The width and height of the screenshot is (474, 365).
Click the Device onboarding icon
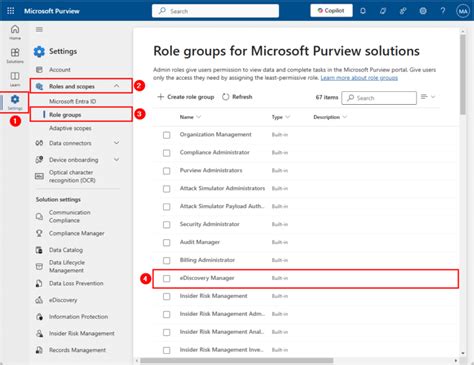[x=39, y=160]
